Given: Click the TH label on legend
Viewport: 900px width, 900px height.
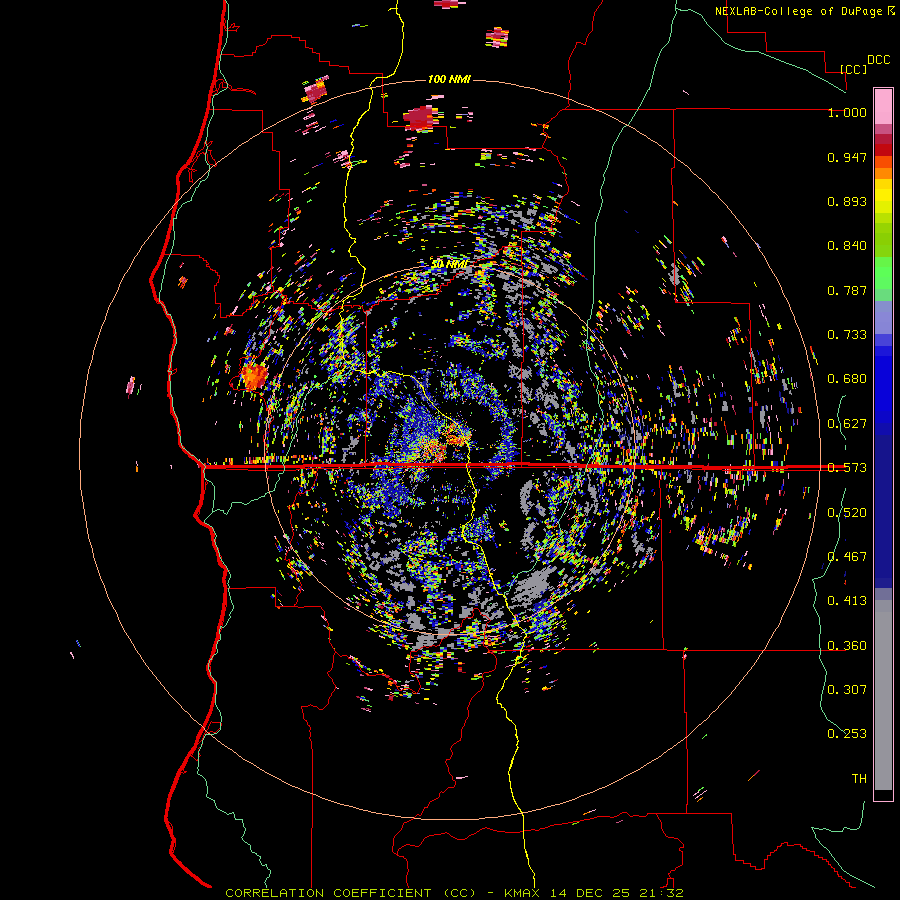Looking at the screenshot, I should (859, 779).
